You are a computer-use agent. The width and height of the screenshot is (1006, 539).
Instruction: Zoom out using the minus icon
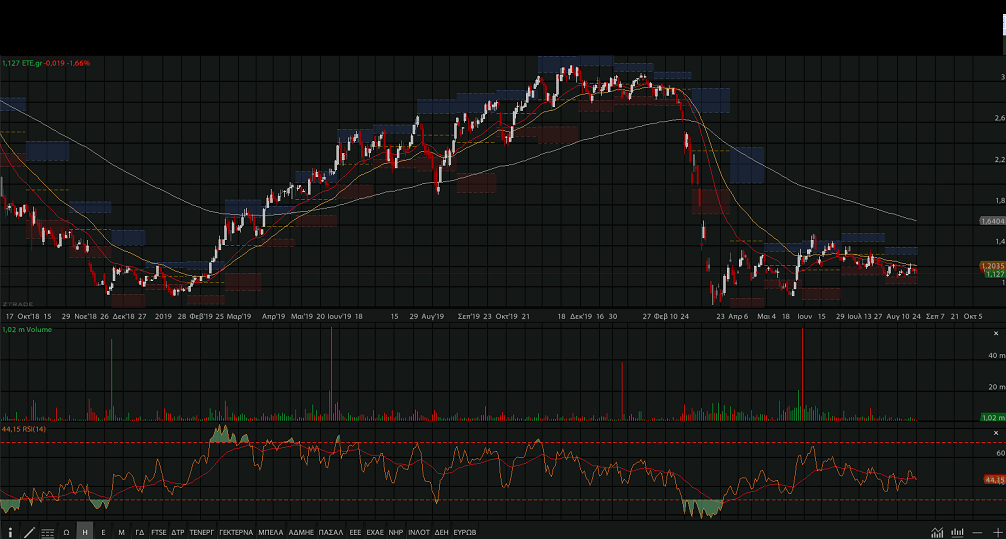977,532
